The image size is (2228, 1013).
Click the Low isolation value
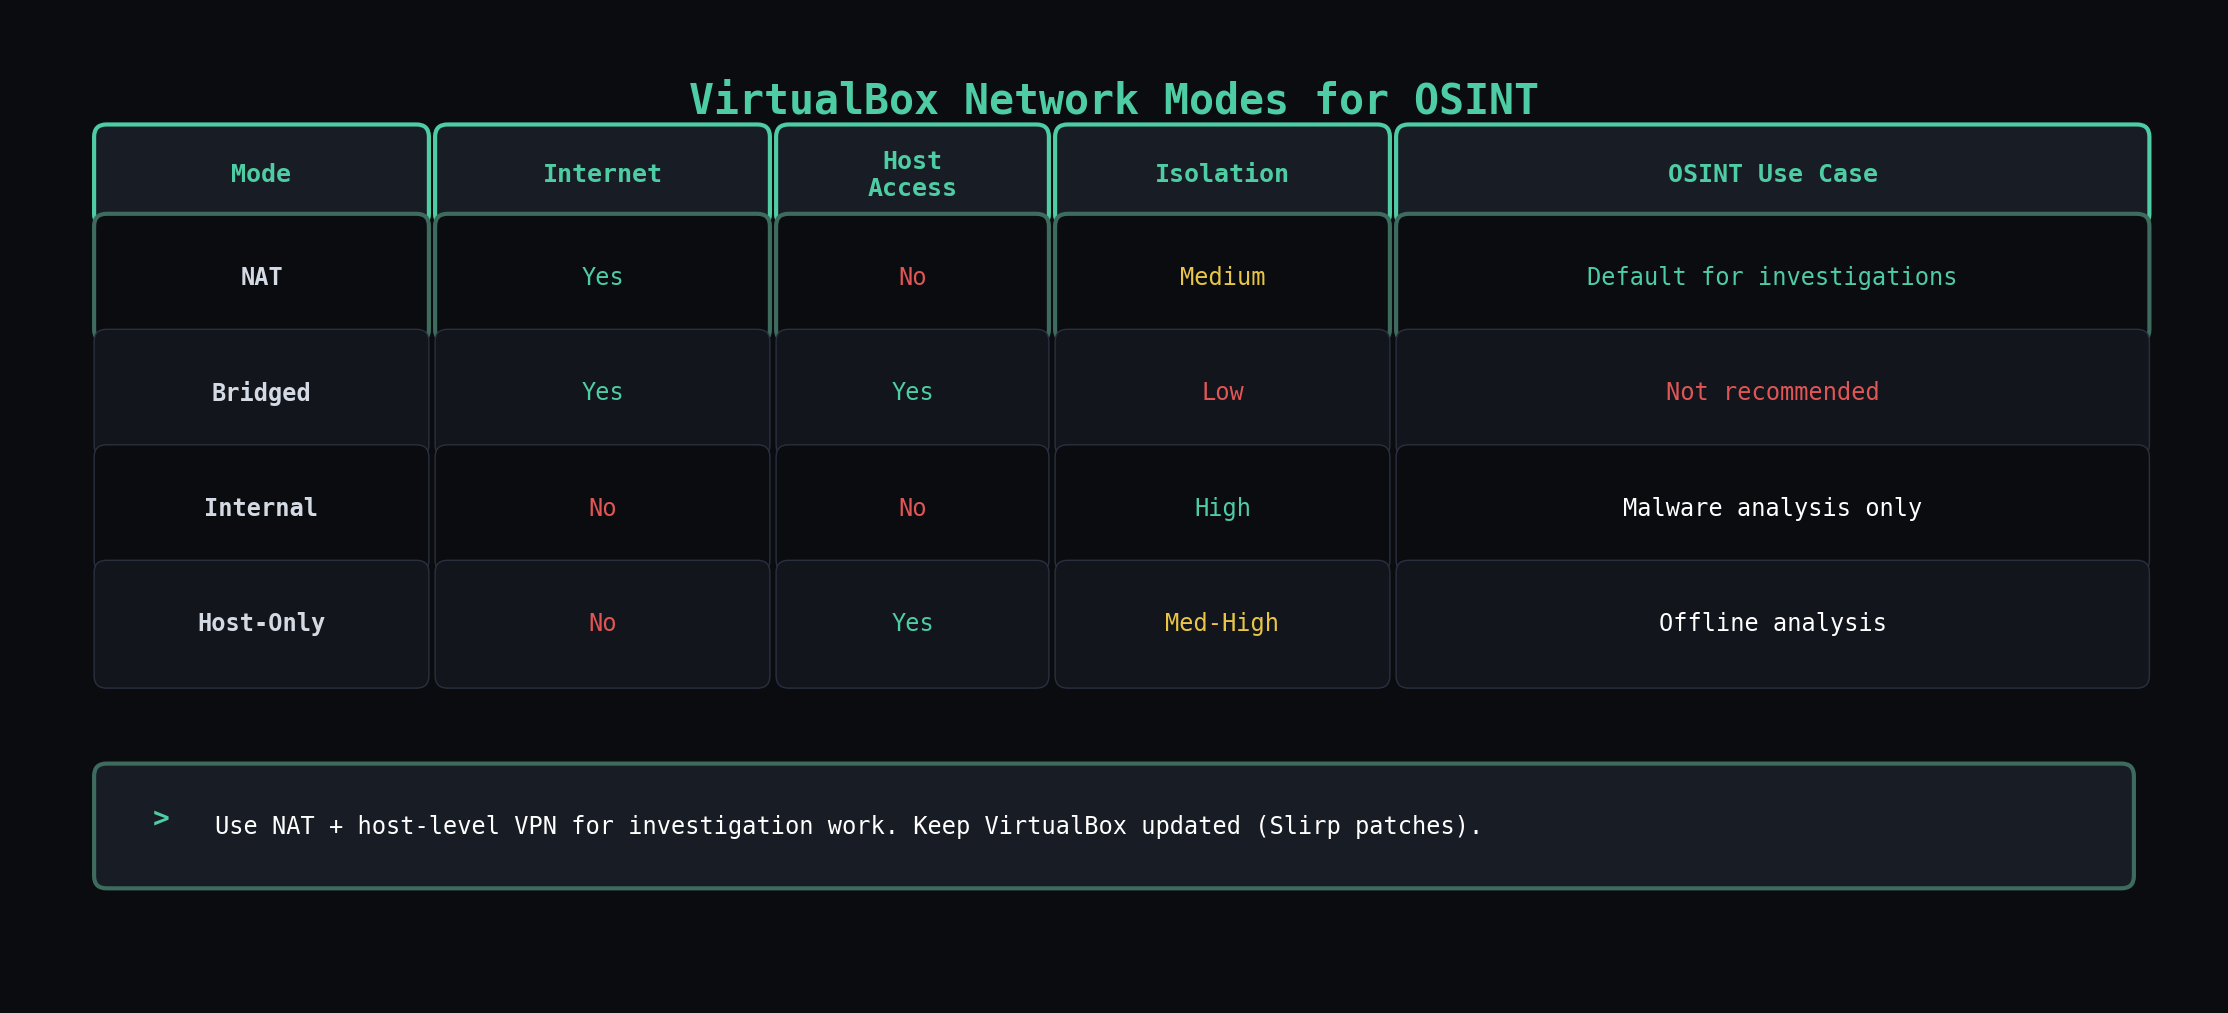coord(1221,391)
